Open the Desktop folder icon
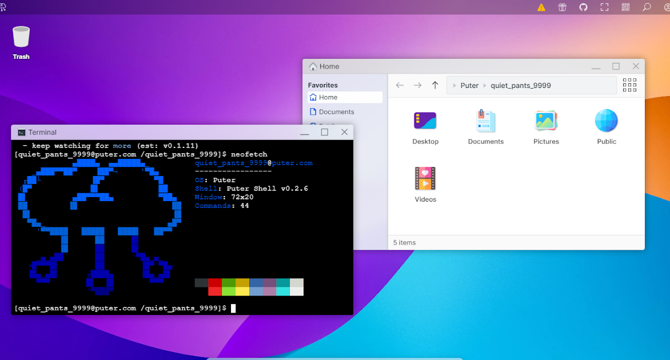670x360 pixels. tap(425, 121)
